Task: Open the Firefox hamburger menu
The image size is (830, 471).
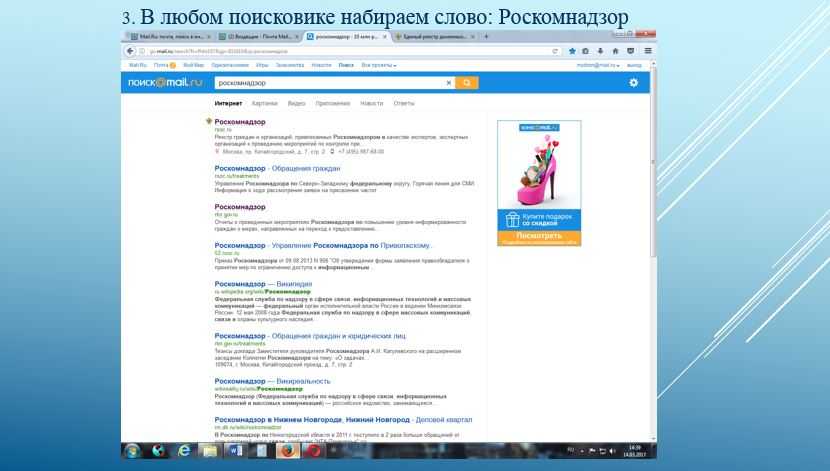Action: [648, 51]
